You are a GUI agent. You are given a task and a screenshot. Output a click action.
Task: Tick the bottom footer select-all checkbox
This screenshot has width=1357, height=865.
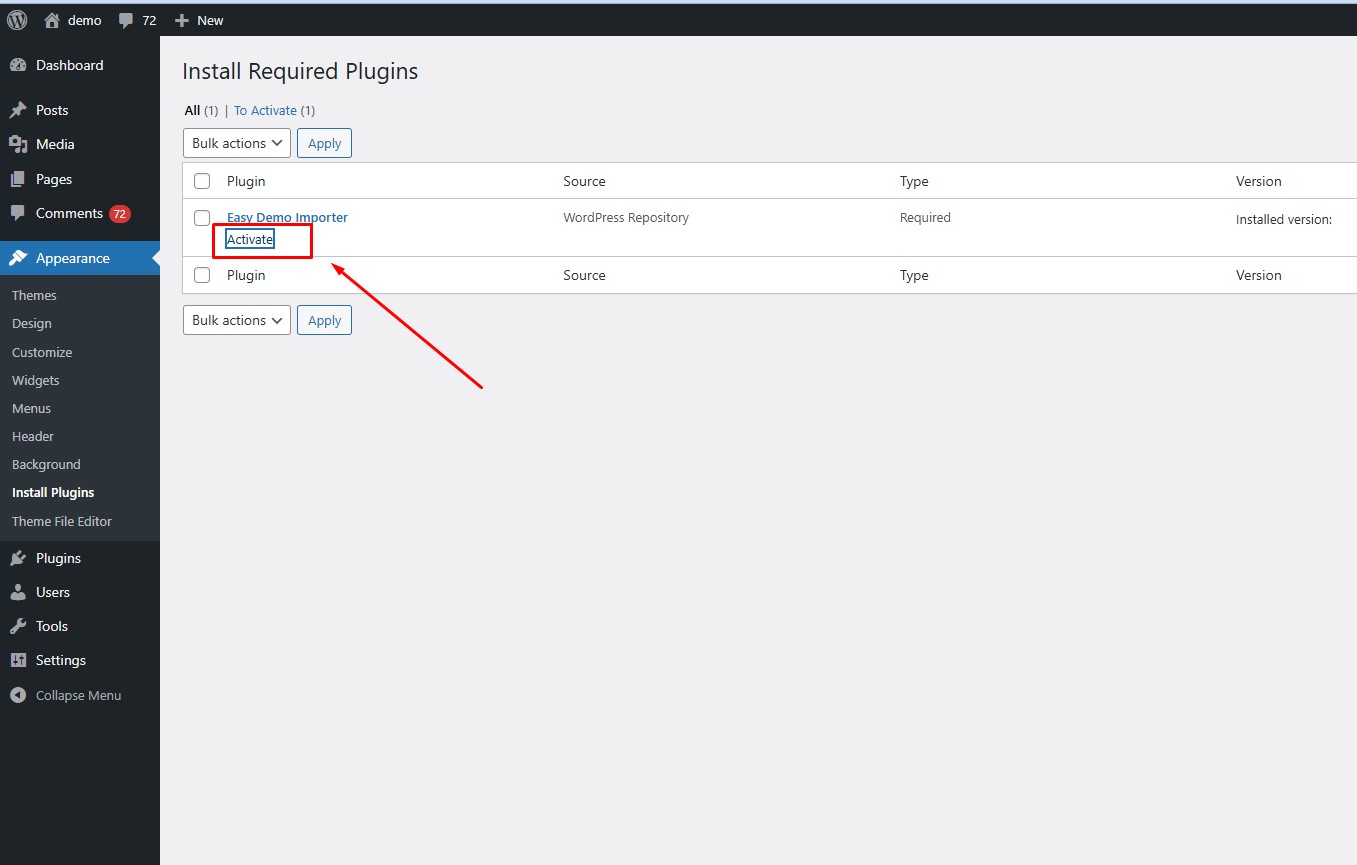tap(202, 275)
